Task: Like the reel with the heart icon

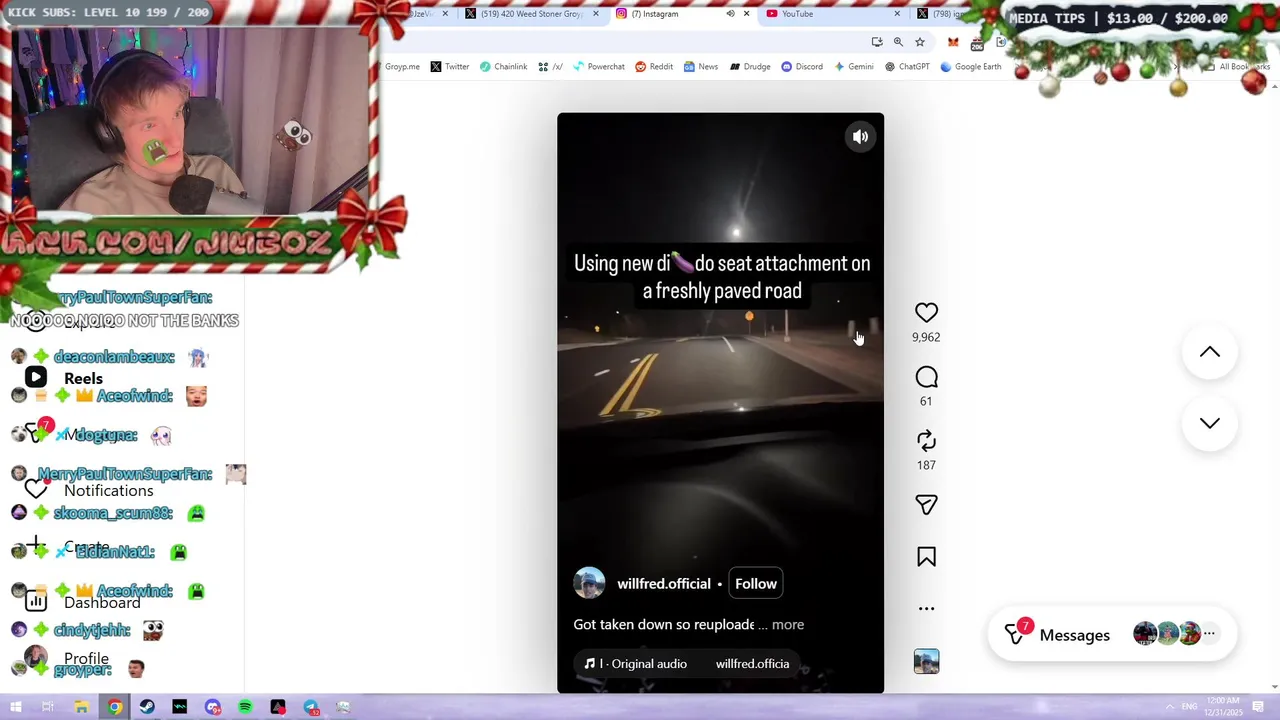Action: [926, 313]
